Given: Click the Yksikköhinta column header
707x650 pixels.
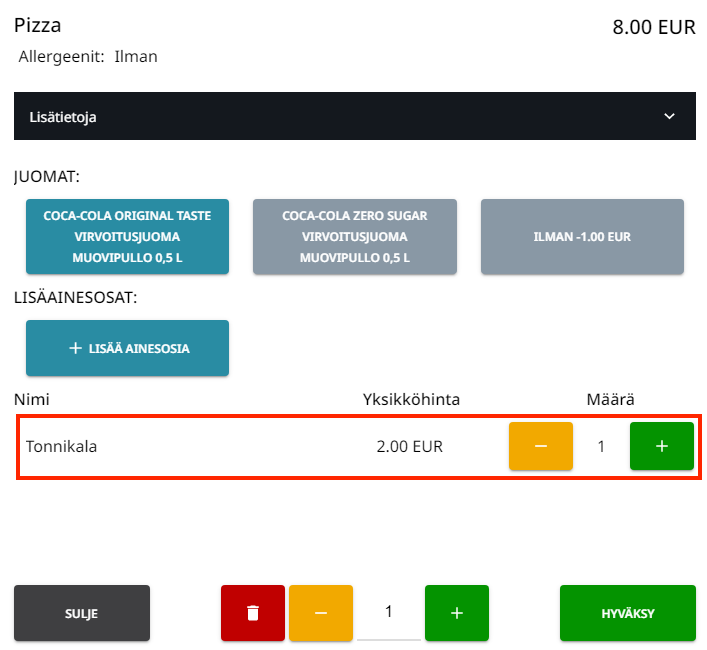Looking at the screenshot, I should [x=411, y=400].
